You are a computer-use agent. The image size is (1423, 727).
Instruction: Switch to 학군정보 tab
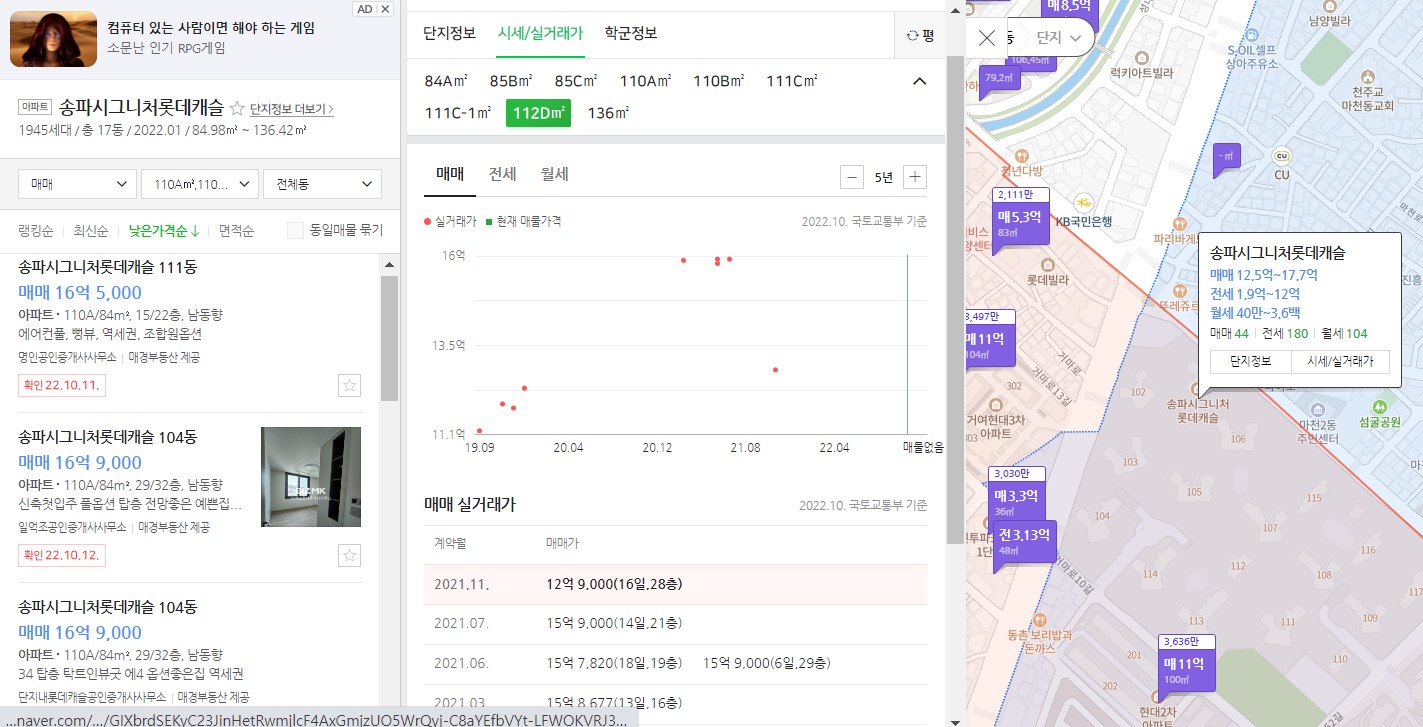[631, 33]
